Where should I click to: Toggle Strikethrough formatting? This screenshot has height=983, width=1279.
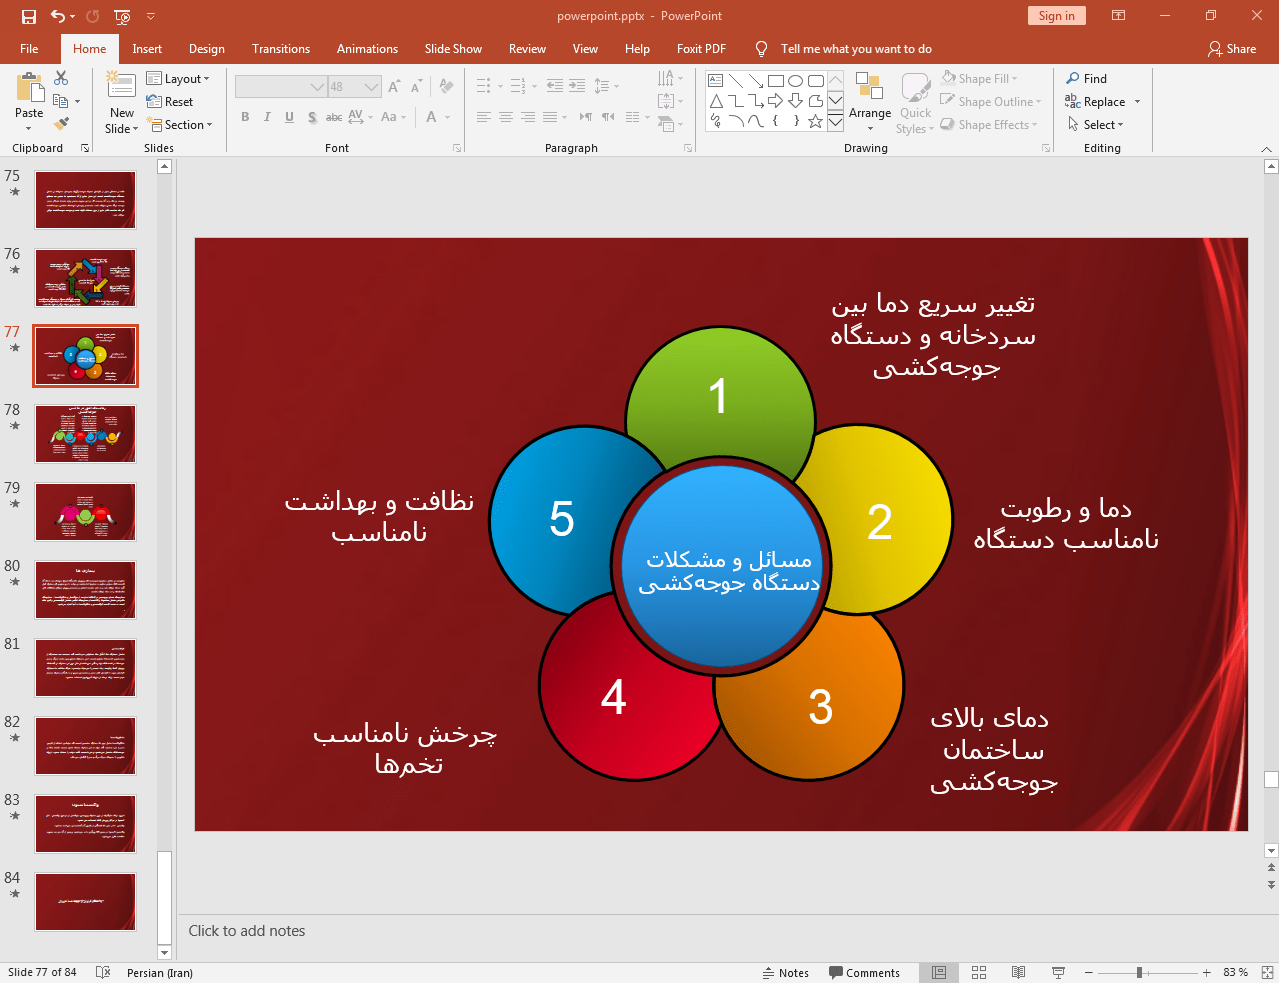[334, 117]
